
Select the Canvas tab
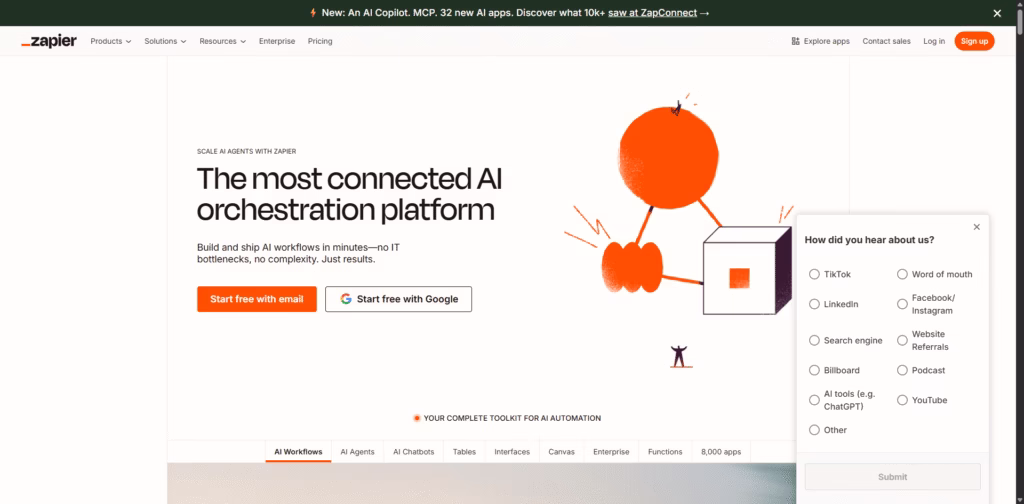[x=562, y=452]
